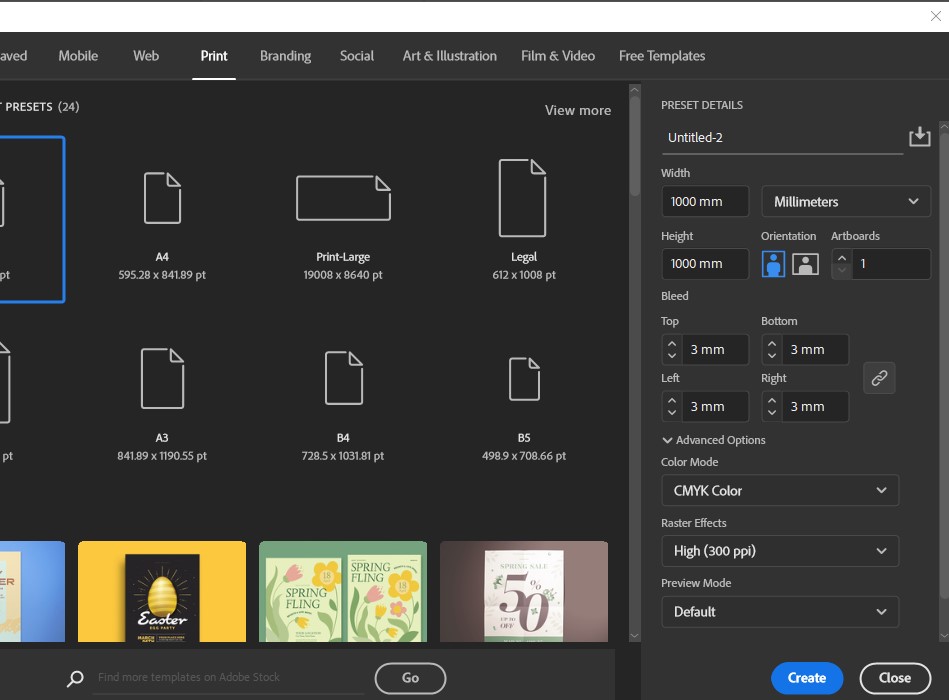Decrease Top bleed value

pos(672,356)
